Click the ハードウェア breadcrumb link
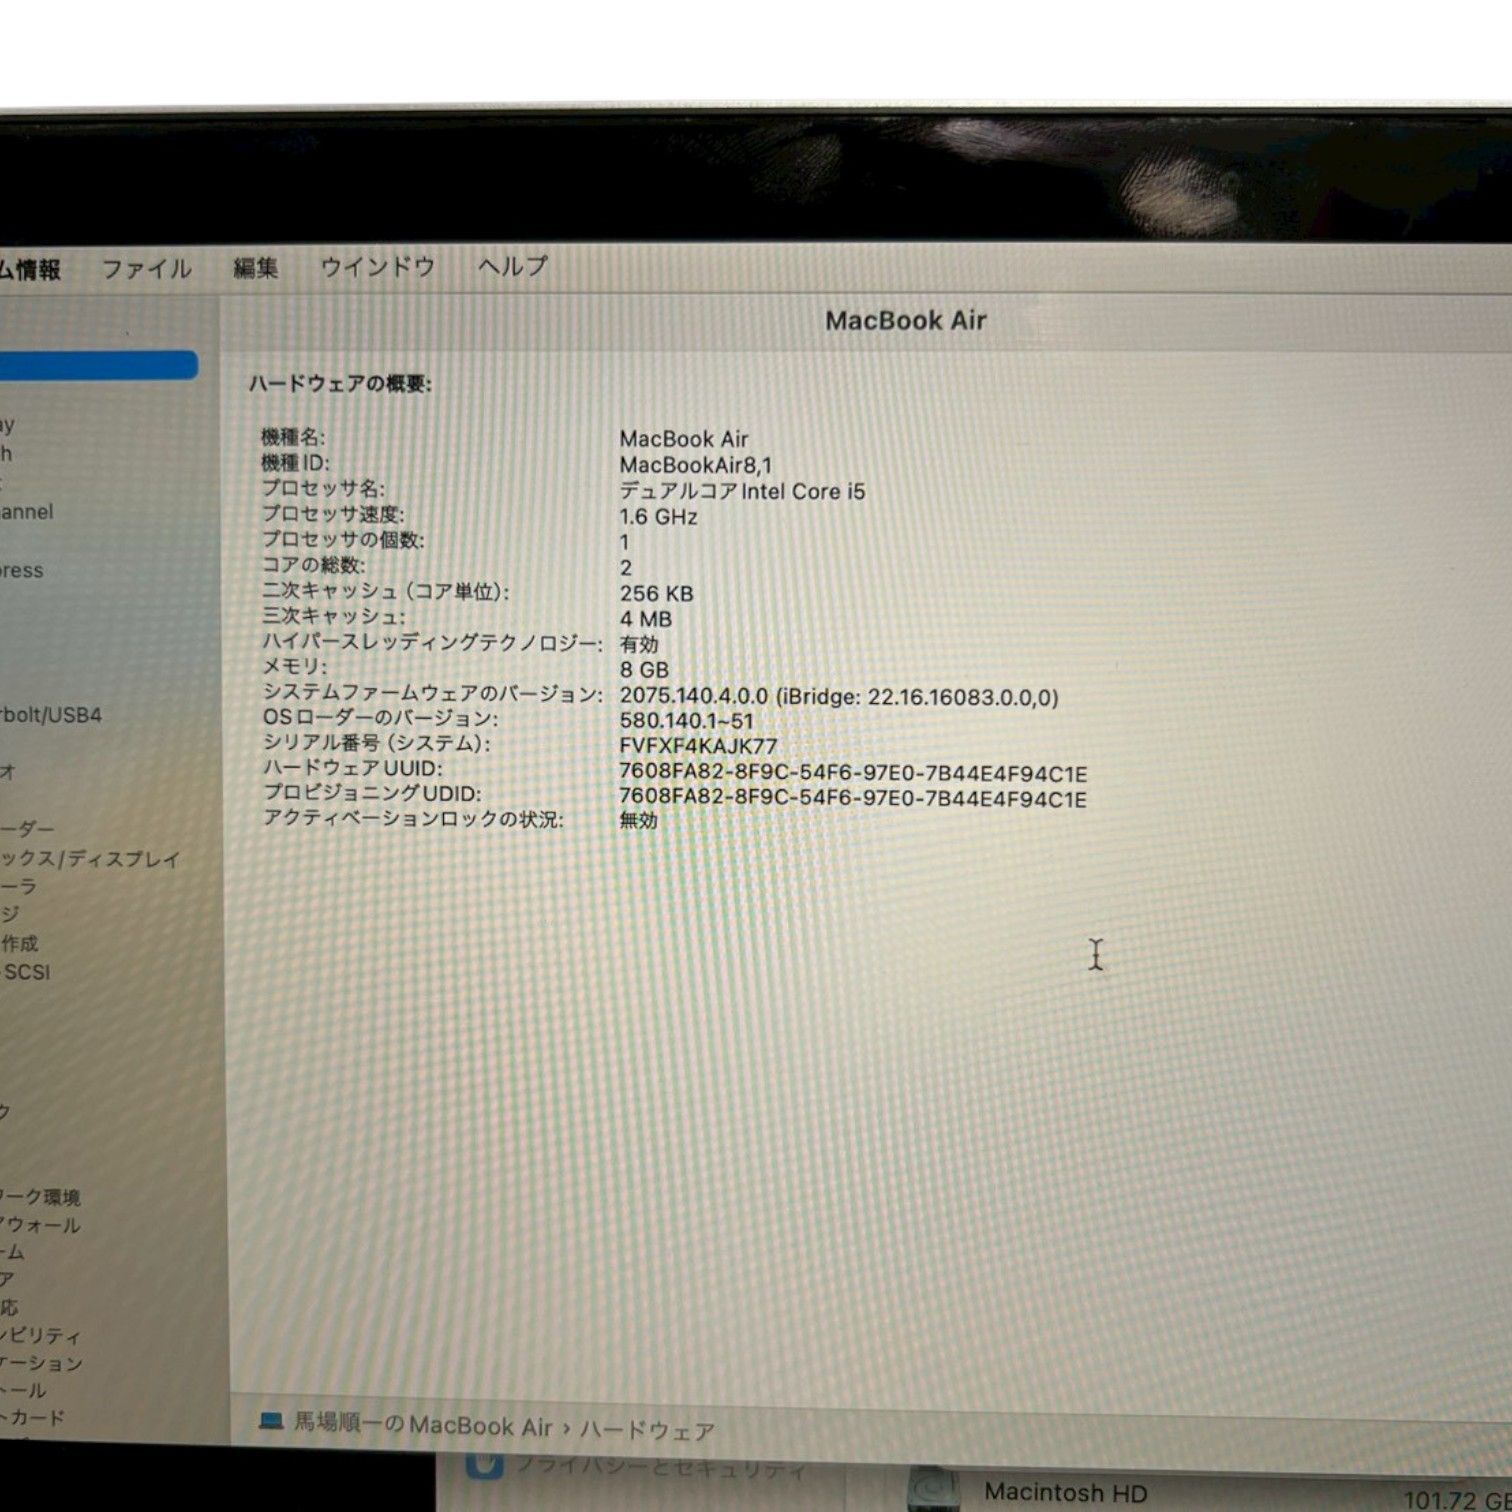 648,1428
